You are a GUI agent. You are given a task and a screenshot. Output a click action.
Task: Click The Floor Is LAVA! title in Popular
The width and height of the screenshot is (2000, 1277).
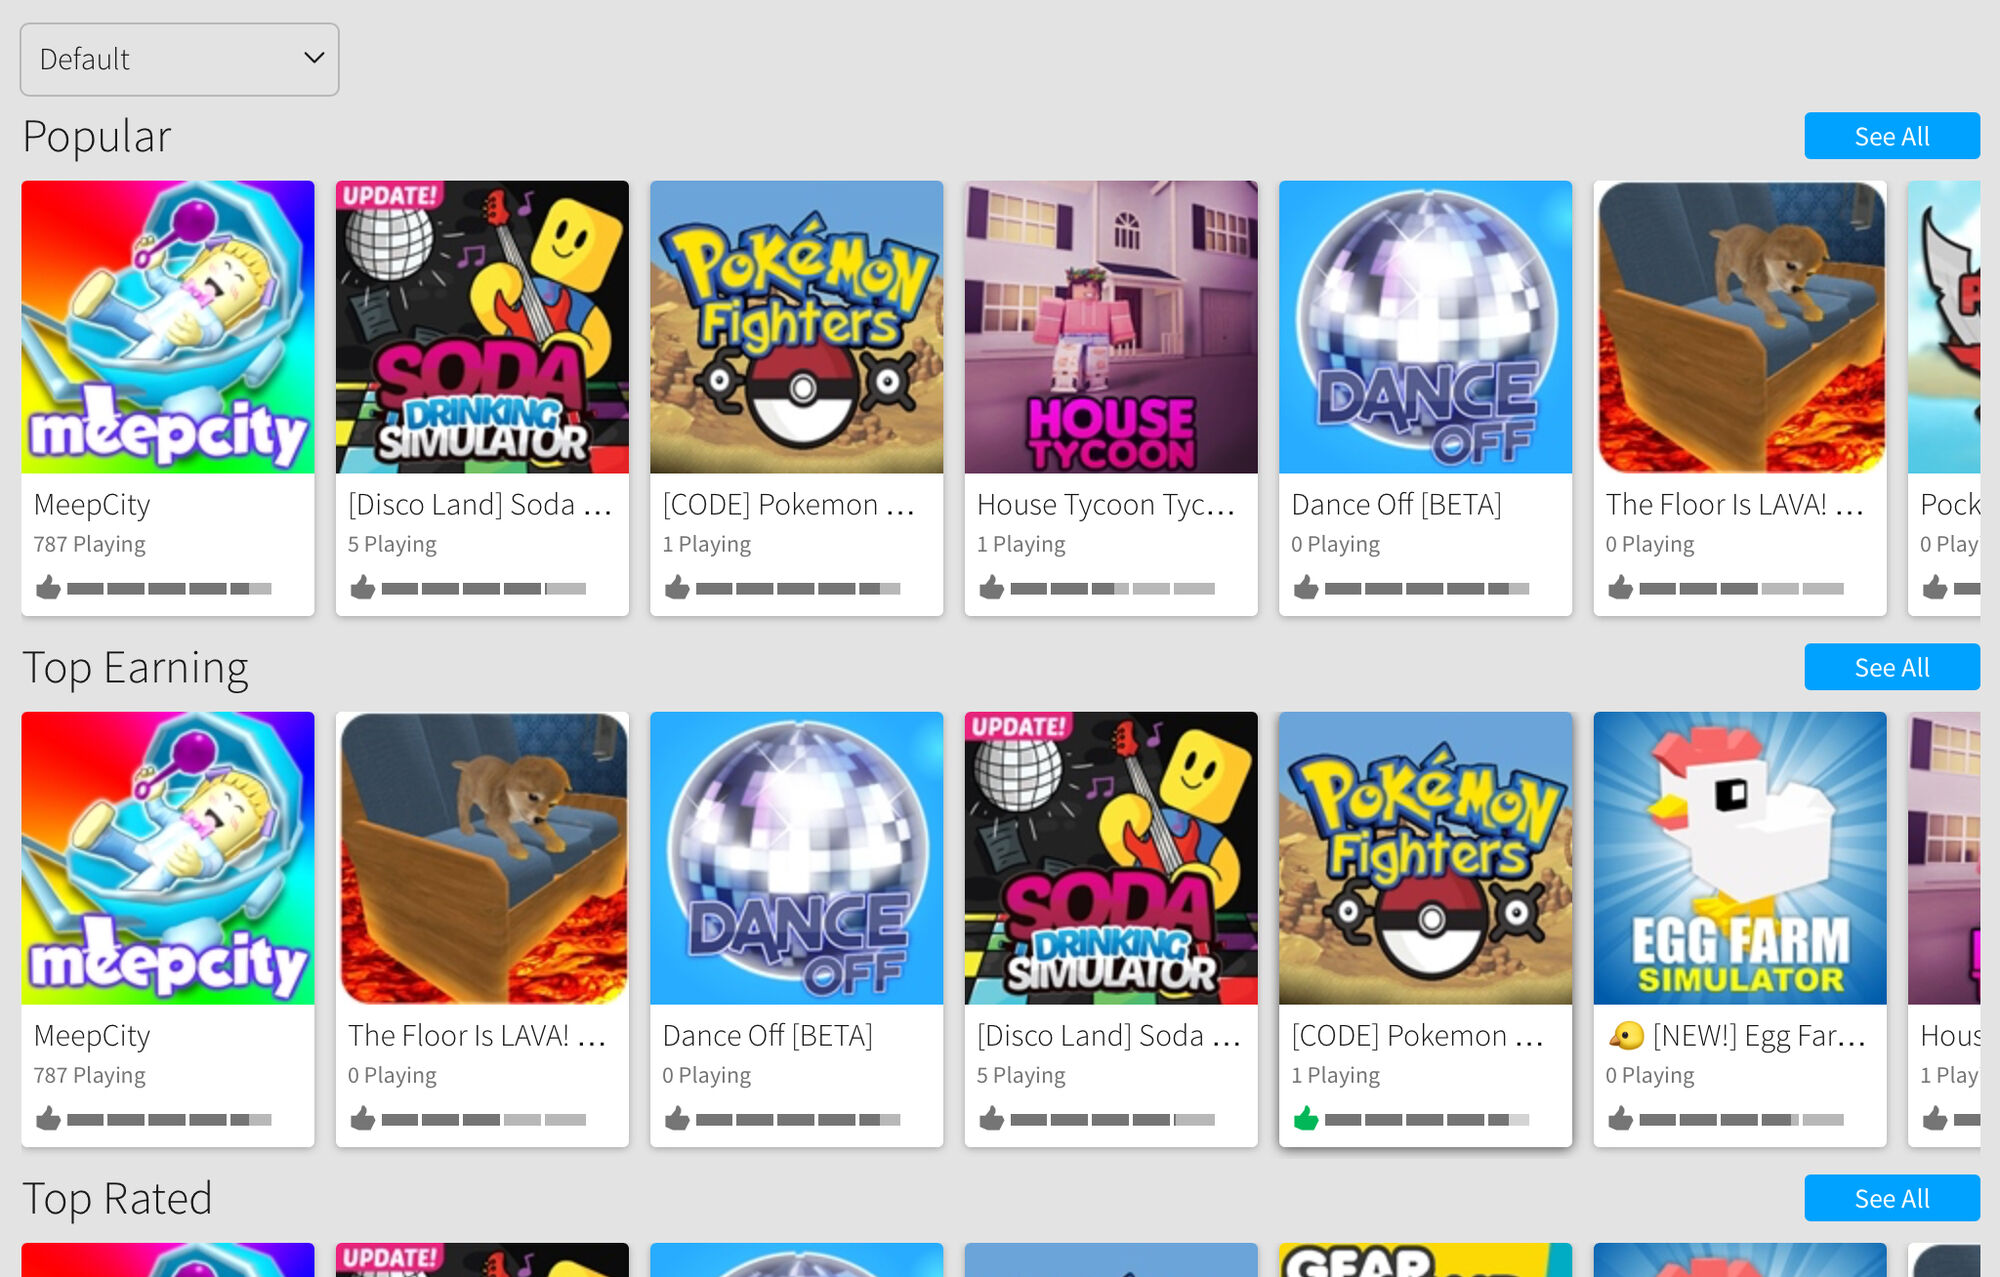point(1735,505)
